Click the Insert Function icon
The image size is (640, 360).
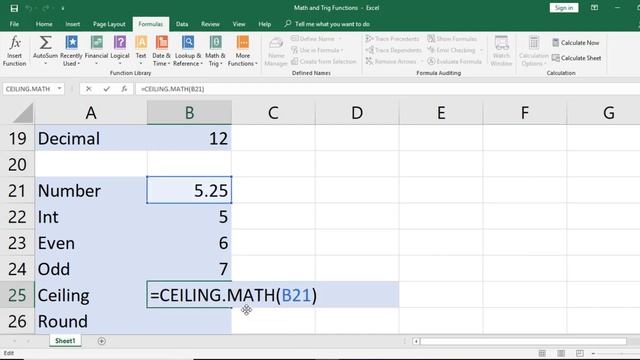(15, 51)
